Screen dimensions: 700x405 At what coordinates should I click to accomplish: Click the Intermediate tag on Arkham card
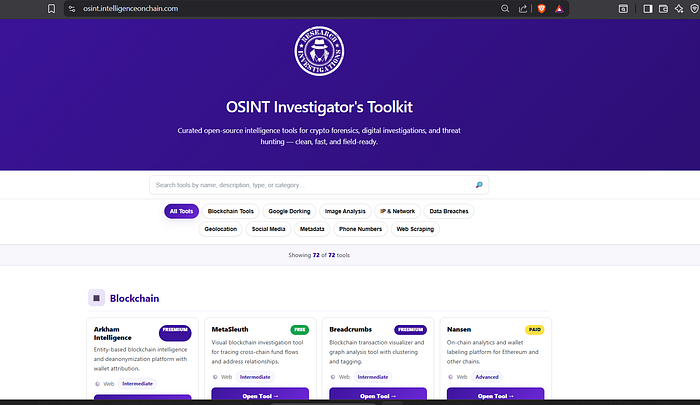pyautogui.click(x=138, y=384)
